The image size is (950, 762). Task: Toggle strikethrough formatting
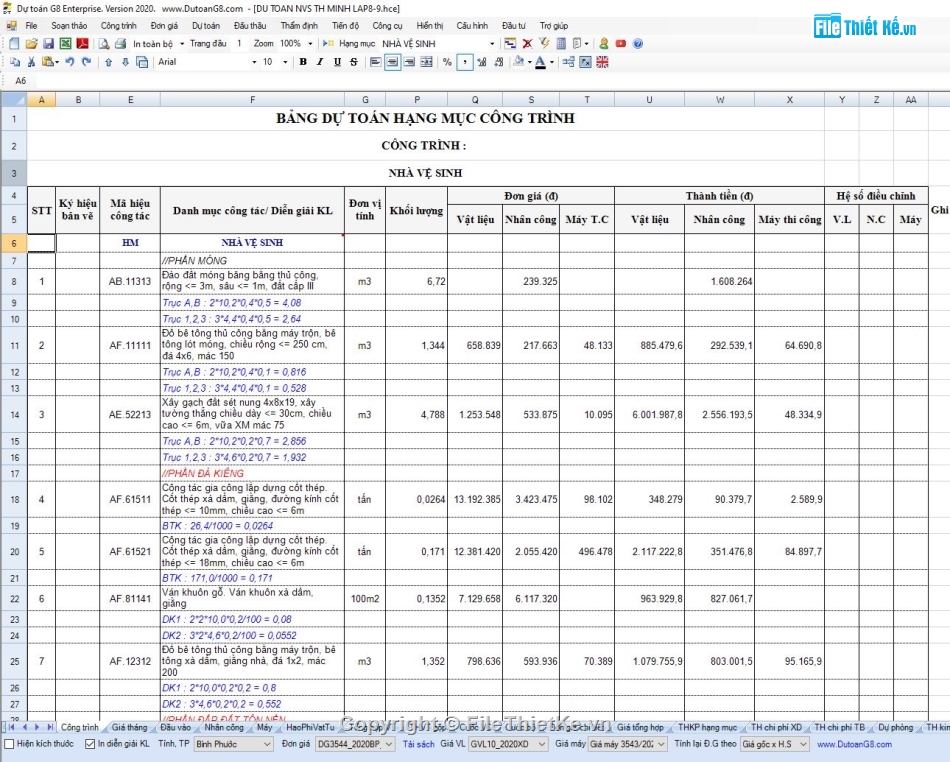click(354, 62)
